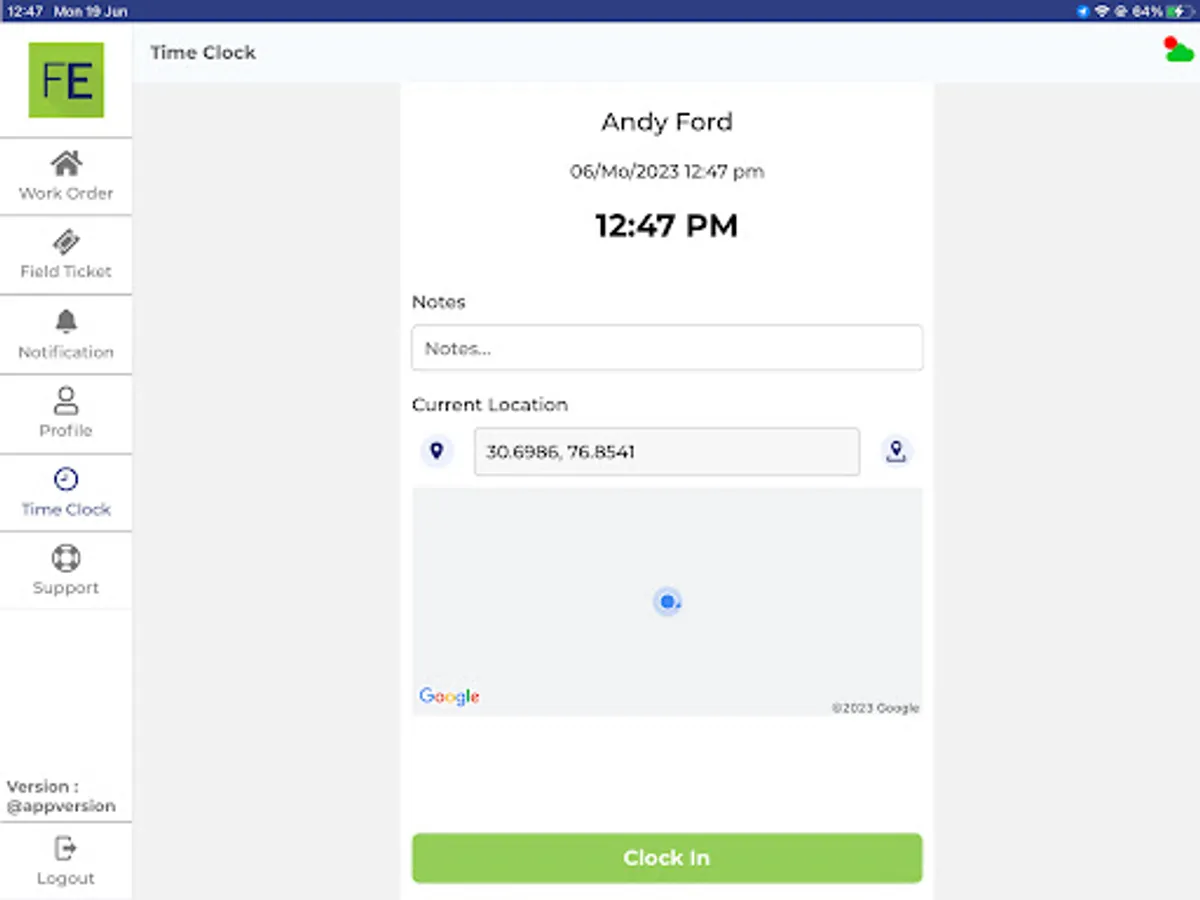Select the Time Clock icon in sidebar
The height and width of the screenshot is (900, 1200).
point(66,479)
